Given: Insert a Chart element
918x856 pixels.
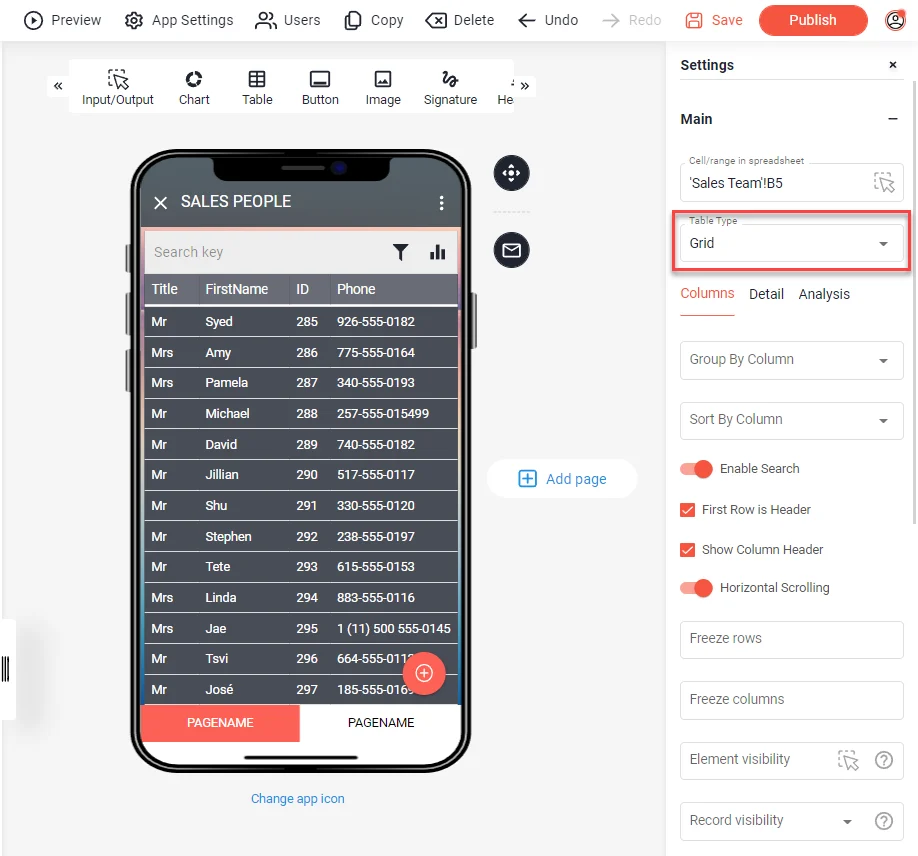Looking at the screenshot, I should [x=194, y=87].
